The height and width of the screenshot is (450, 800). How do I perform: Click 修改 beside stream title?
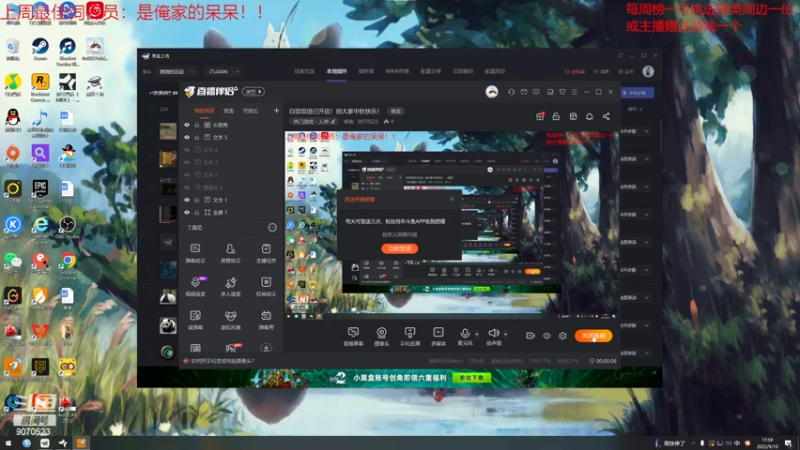point(396,111)
